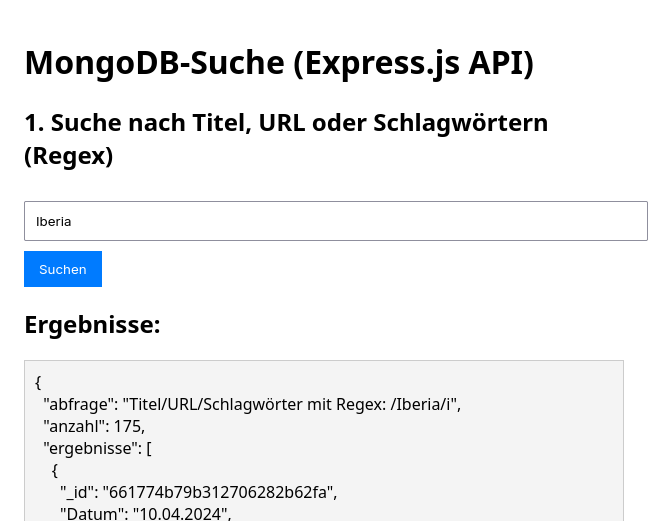
Task: Focus the search input containing Iberia
Action: coord(335,221)
